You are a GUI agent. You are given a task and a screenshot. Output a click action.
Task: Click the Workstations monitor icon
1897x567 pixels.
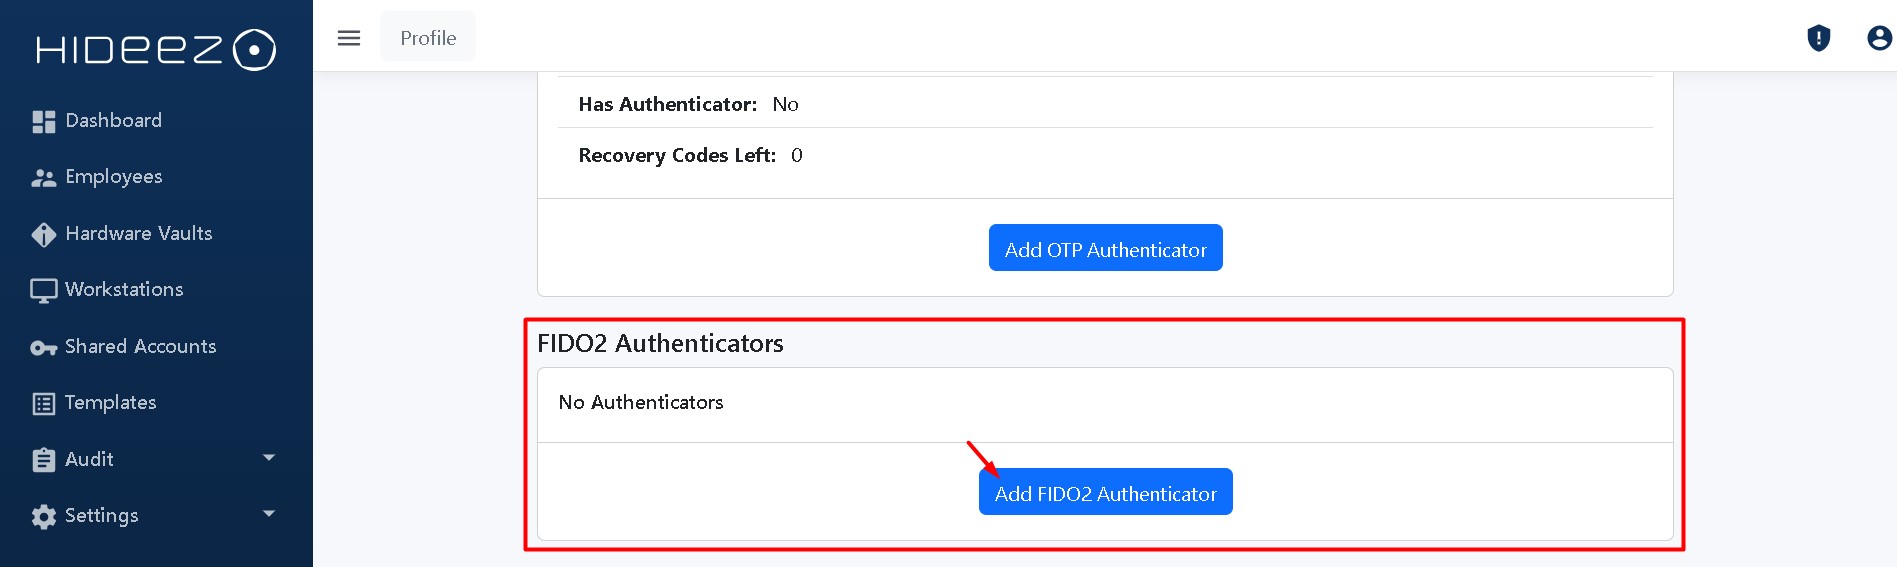coord(44,291)
